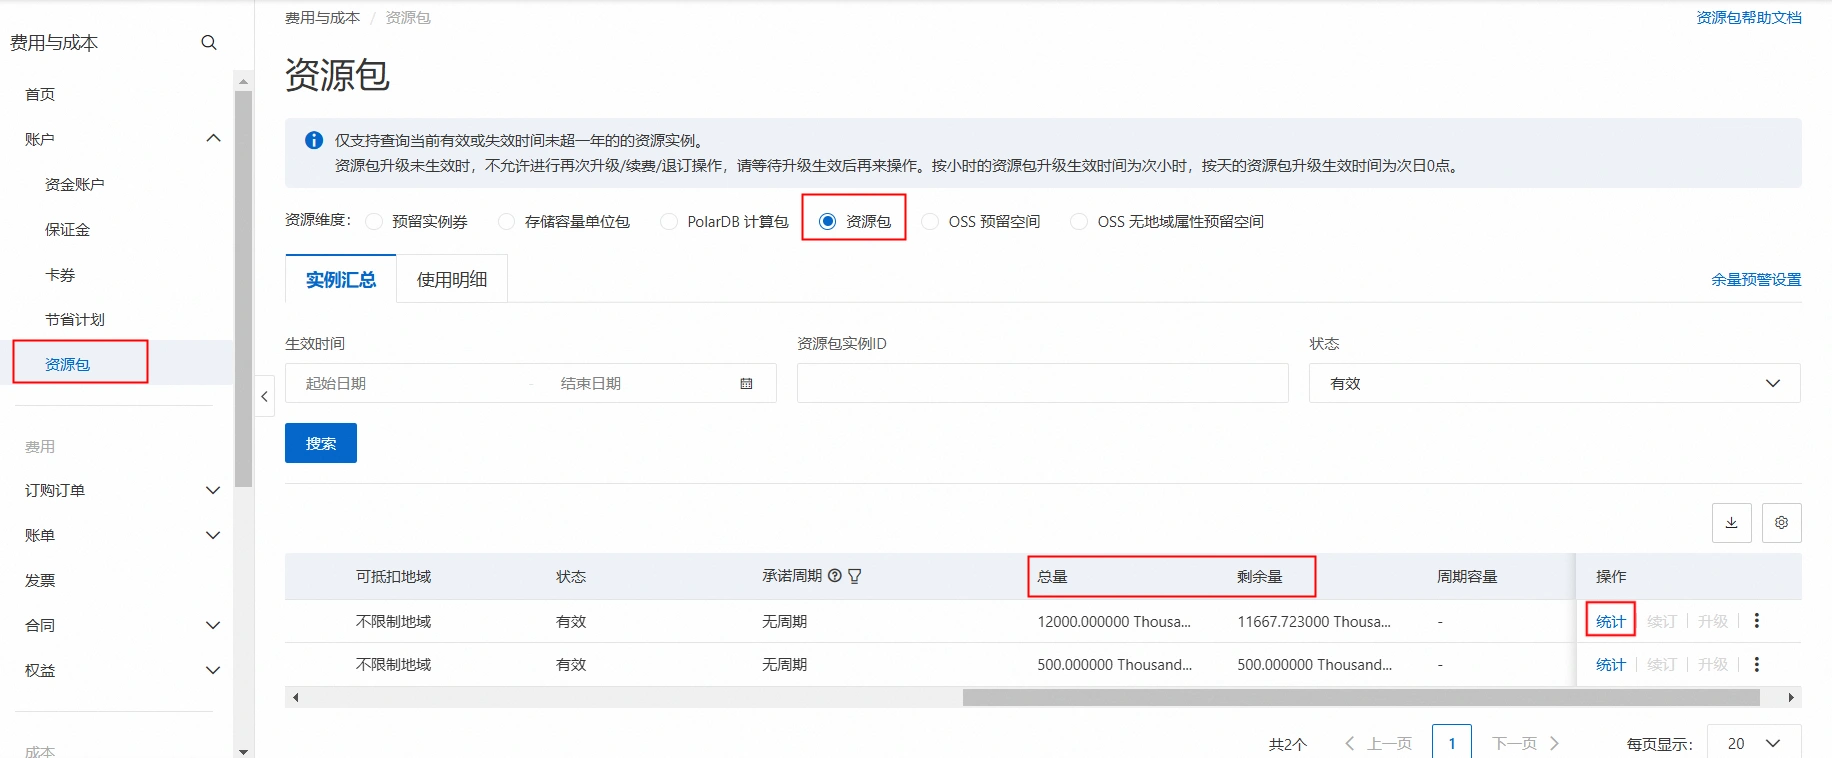Click the sidebar scrollbar down arrow
1832x758 pixels.
click(x=243, y=750)
